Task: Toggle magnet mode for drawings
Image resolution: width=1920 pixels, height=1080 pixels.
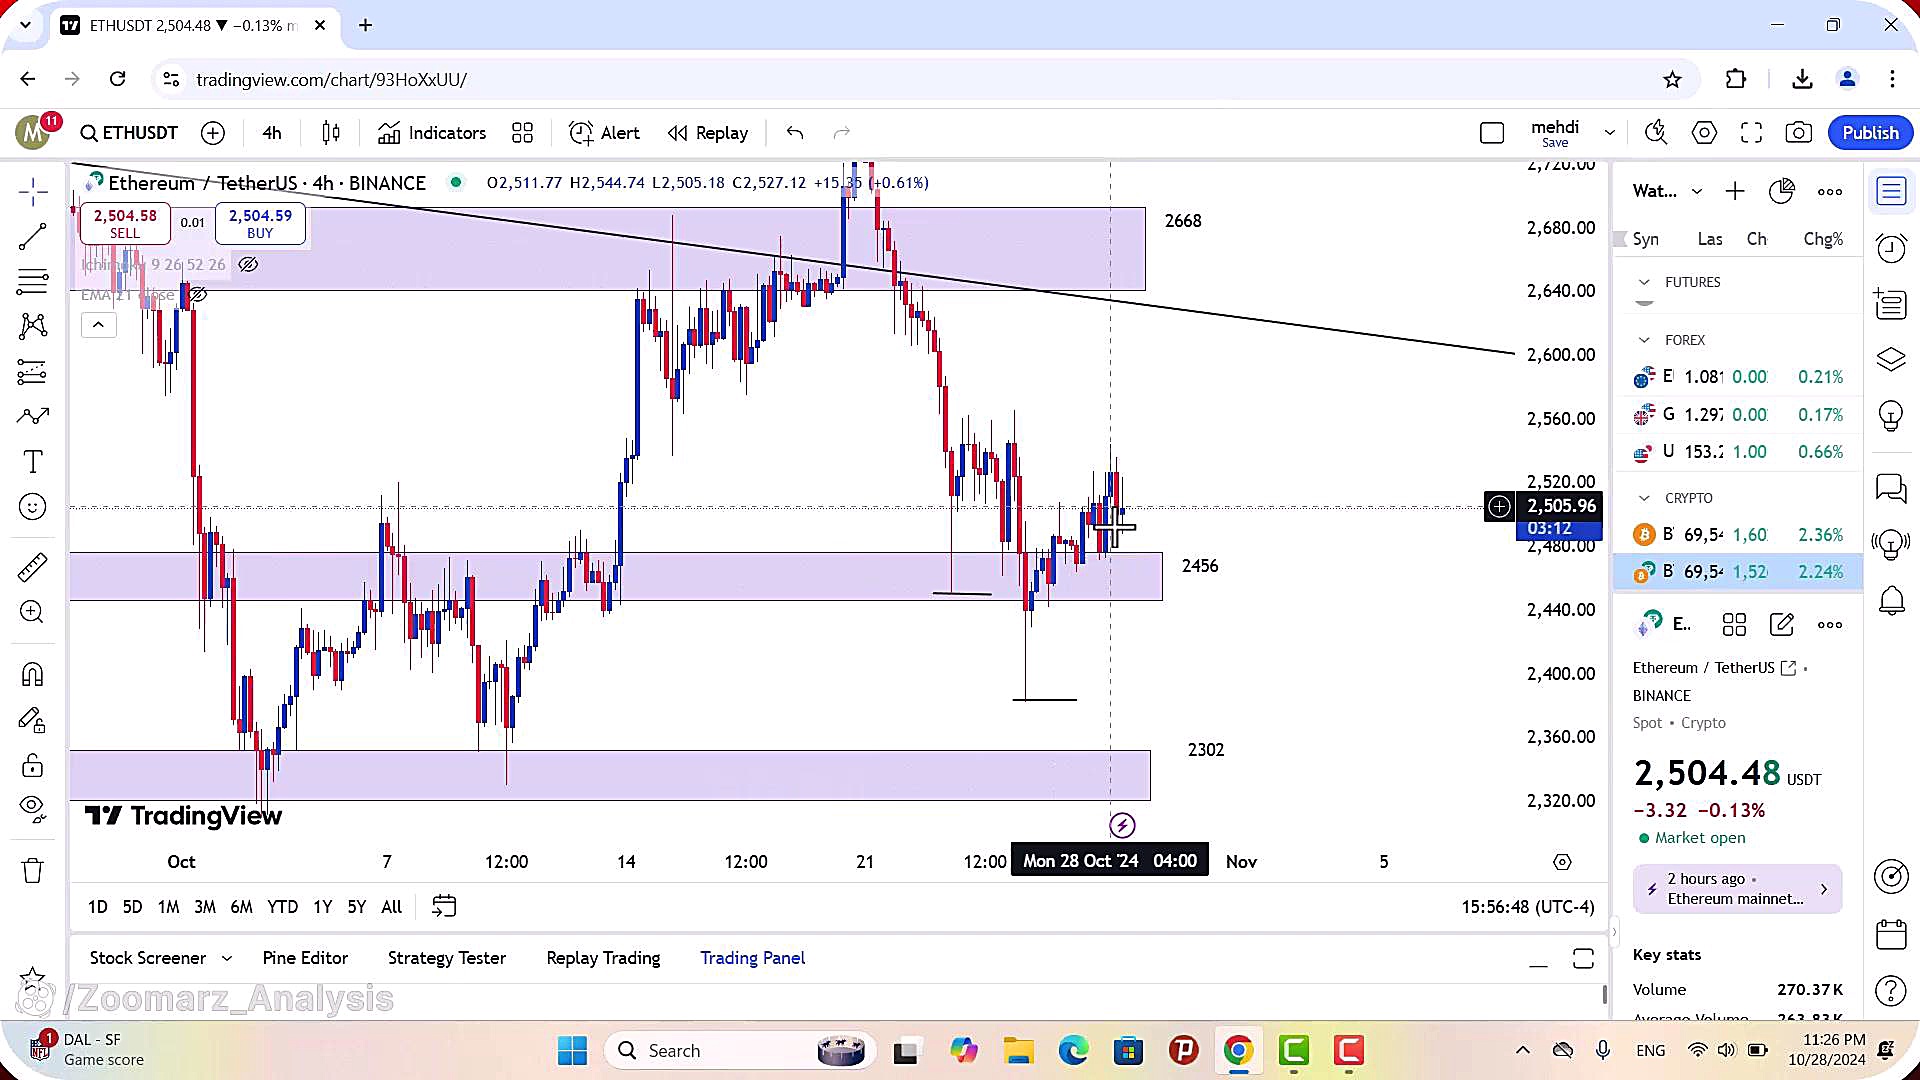Action: [33, 675]
